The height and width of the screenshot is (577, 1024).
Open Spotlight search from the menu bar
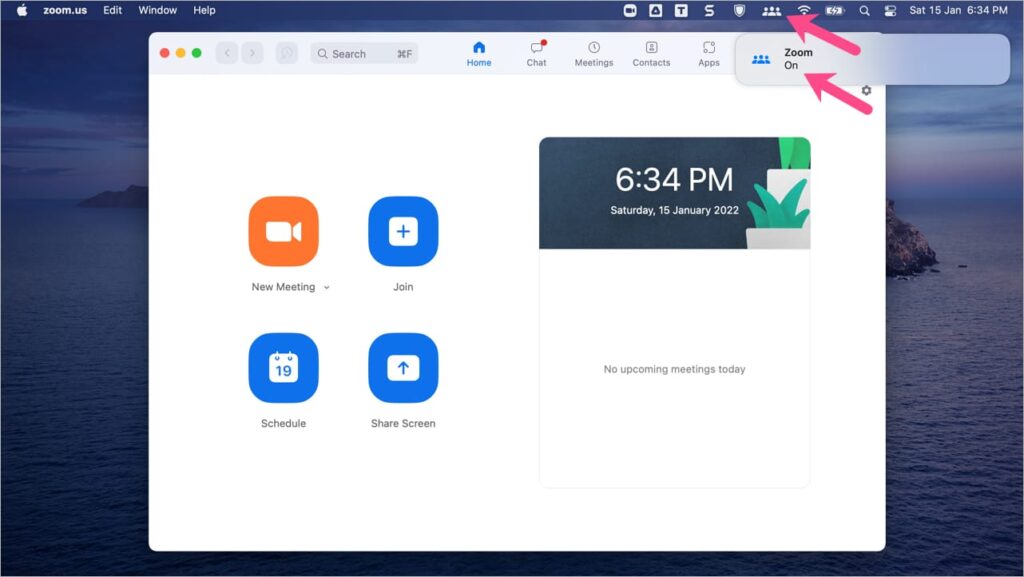point(864,10)
